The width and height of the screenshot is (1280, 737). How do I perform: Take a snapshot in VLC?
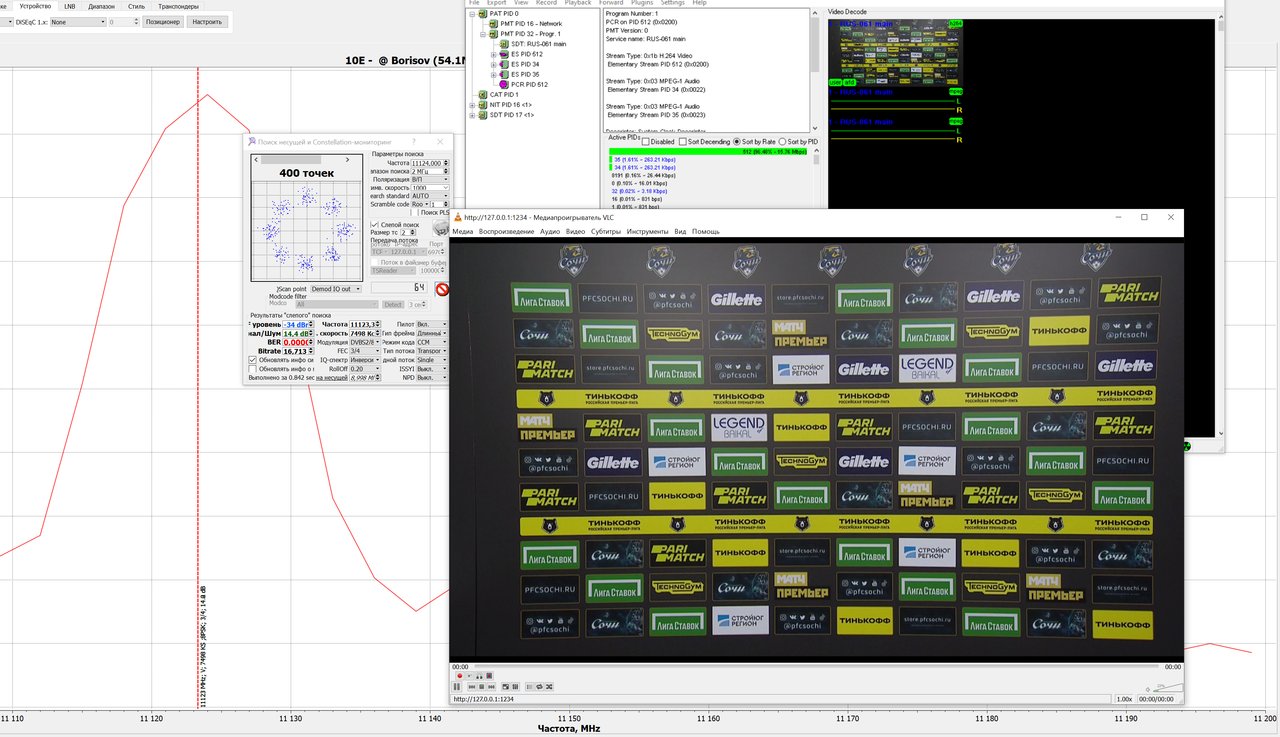coord(469,676)
